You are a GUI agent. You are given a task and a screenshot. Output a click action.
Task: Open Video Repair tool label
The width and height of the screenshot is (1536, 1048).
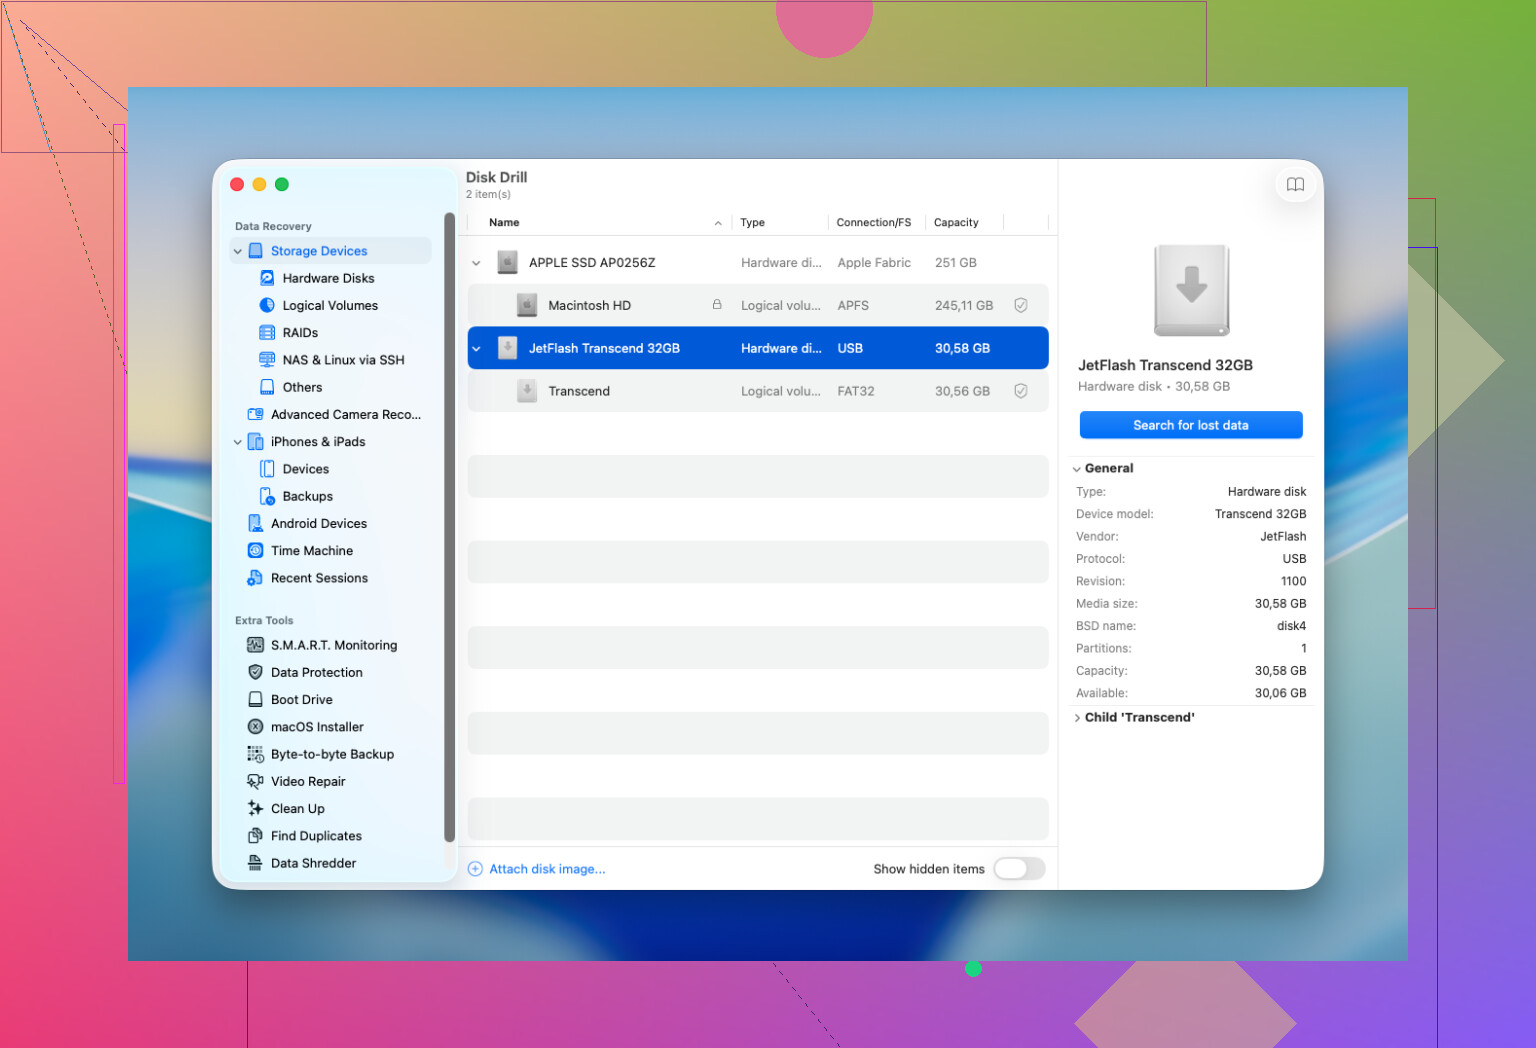pos(308,781)
